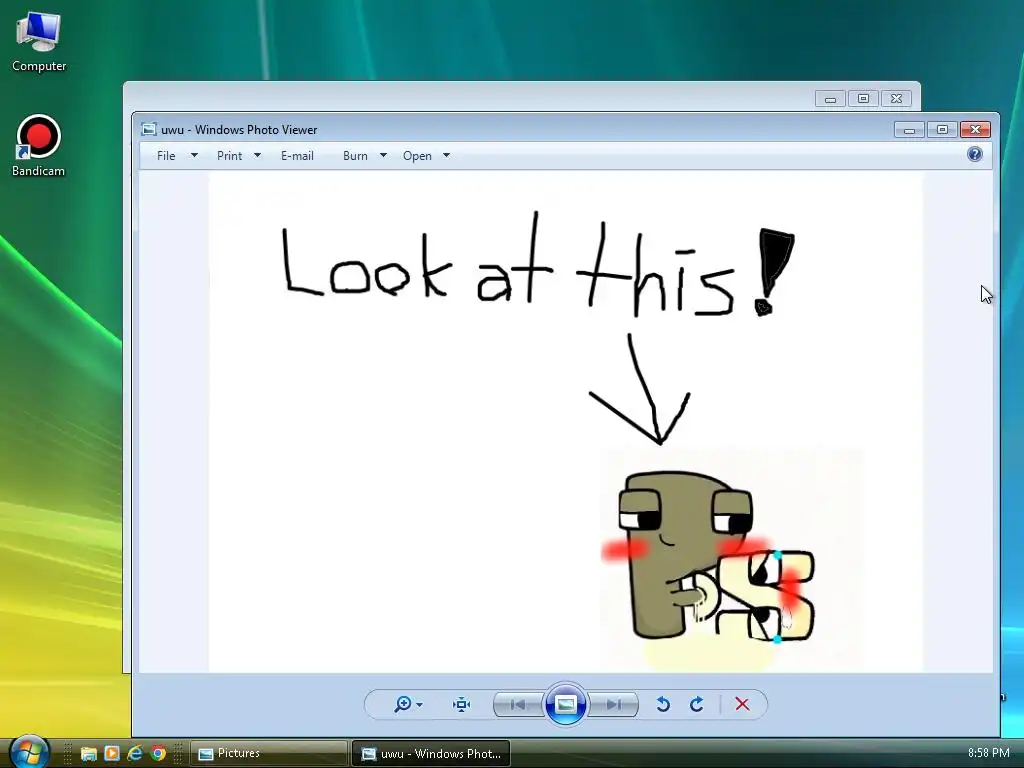Expand the Burn dropdown arrow
Screen dimensions: 1024x768
383,155
